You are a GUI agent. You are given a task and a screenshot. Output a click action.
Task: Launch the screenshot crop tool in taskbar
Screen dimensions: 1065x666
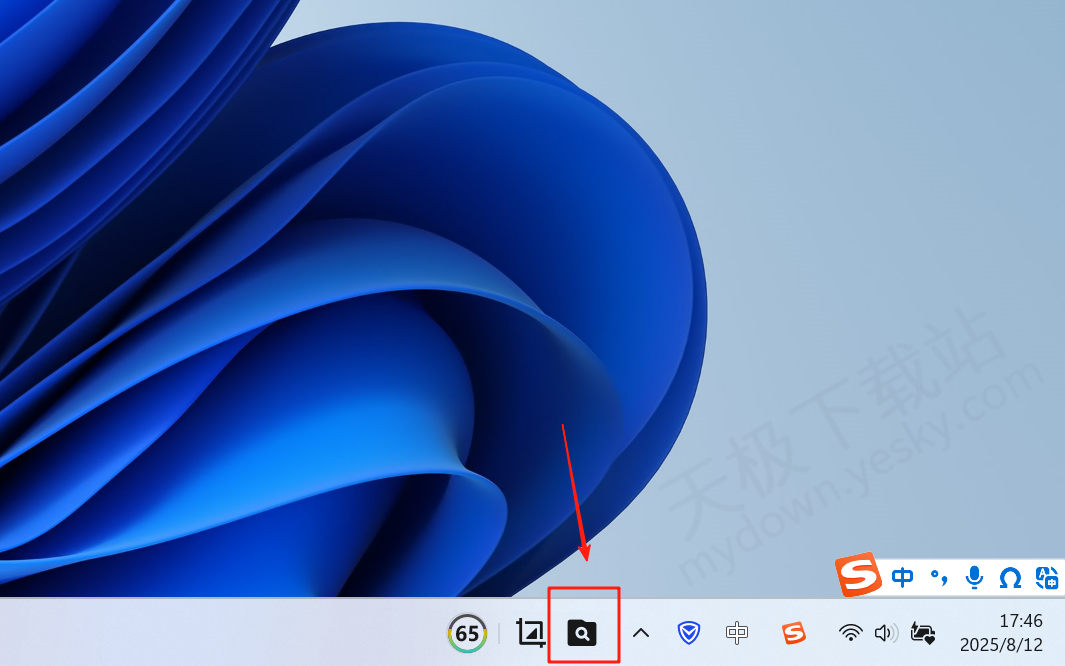(x=530, y=632)
